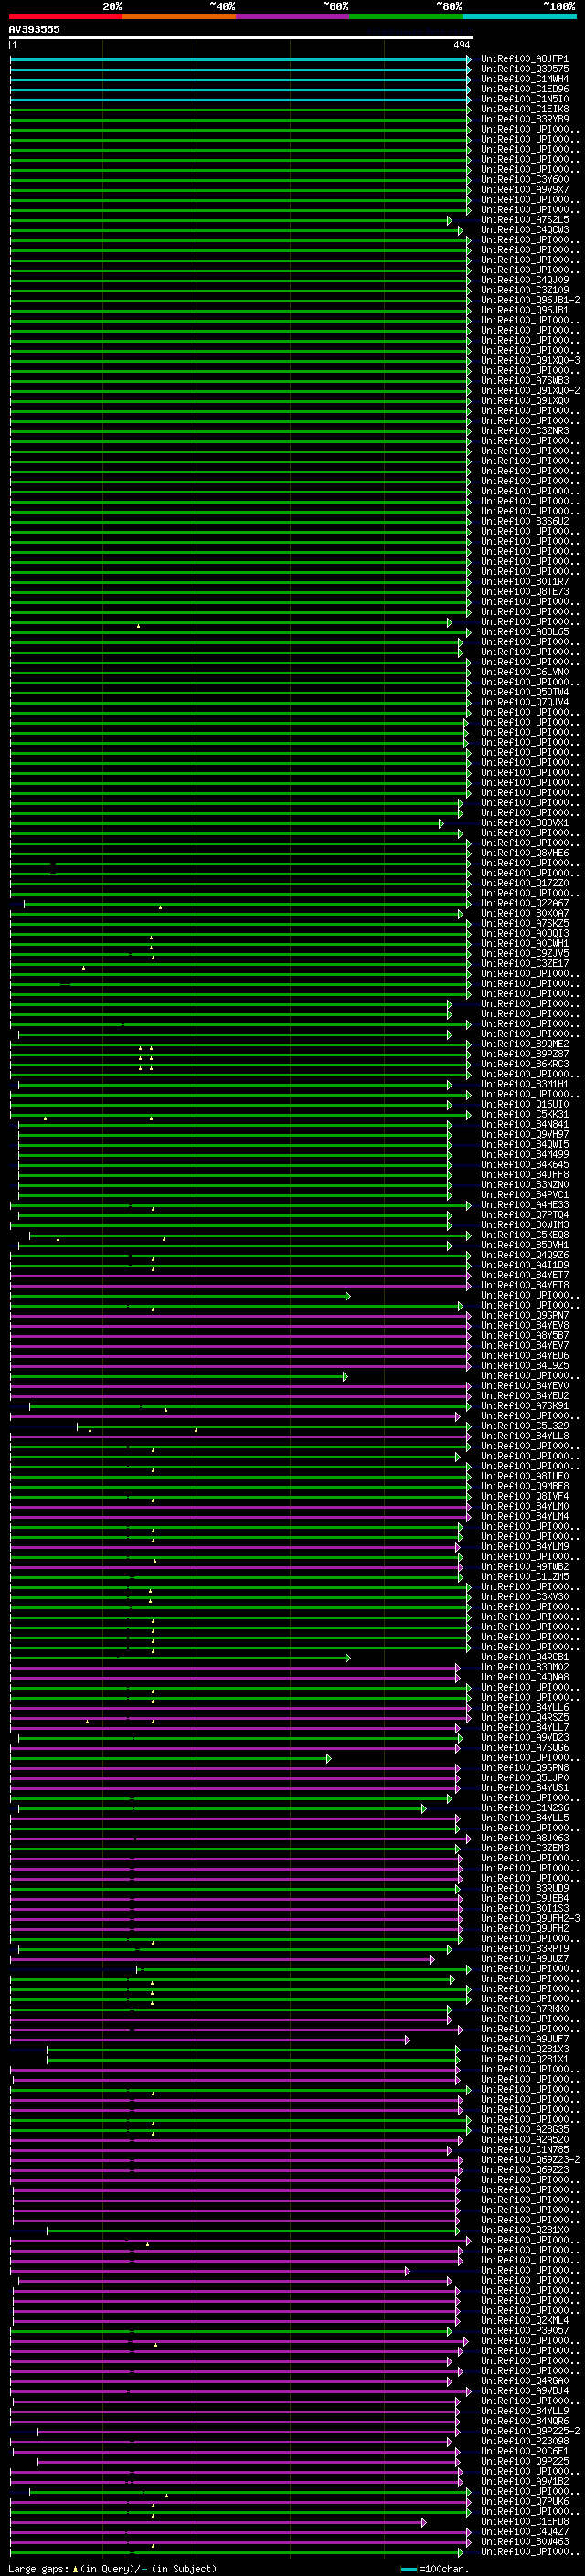The height and width of the screenshot is (2576, 585).
Task: Open hit UniRef100_C1MWH4
Action: click(x=524, y=79)
